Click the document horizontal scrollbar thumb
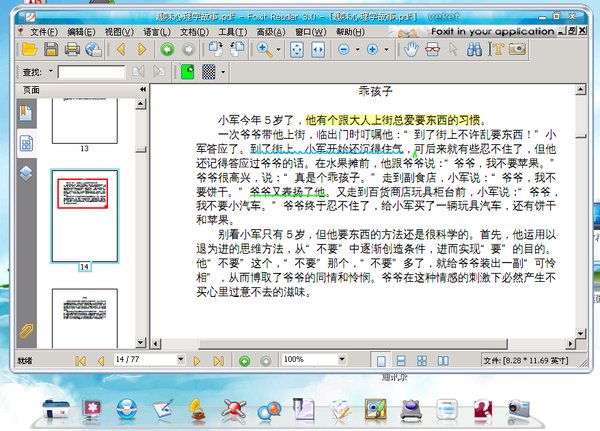The width and height of the screenshot is (600, 431). click(353, 343)
